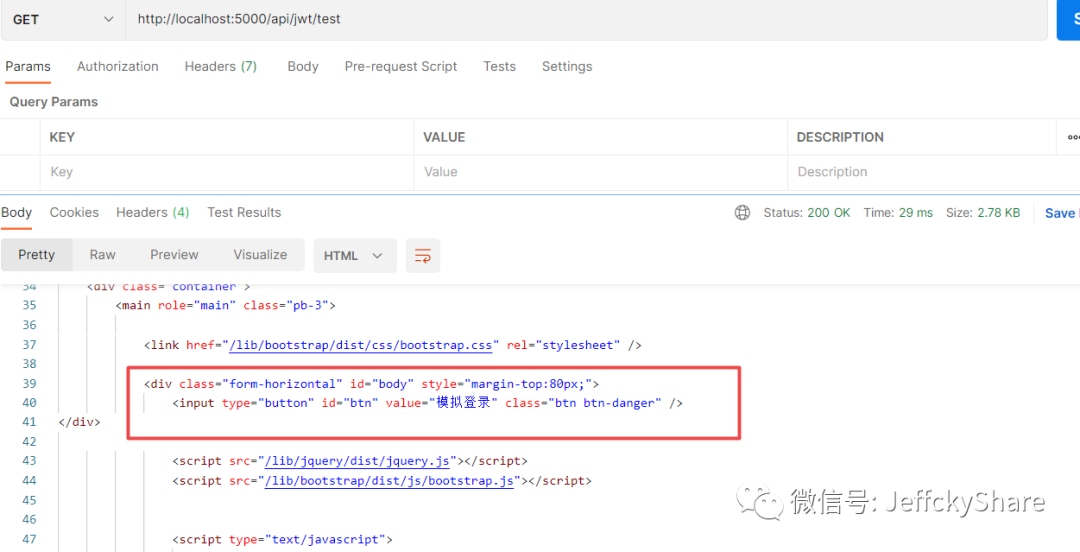Select the request Body tab
The height and width of the screenshot is (552, 1080).
pos(303,66)
